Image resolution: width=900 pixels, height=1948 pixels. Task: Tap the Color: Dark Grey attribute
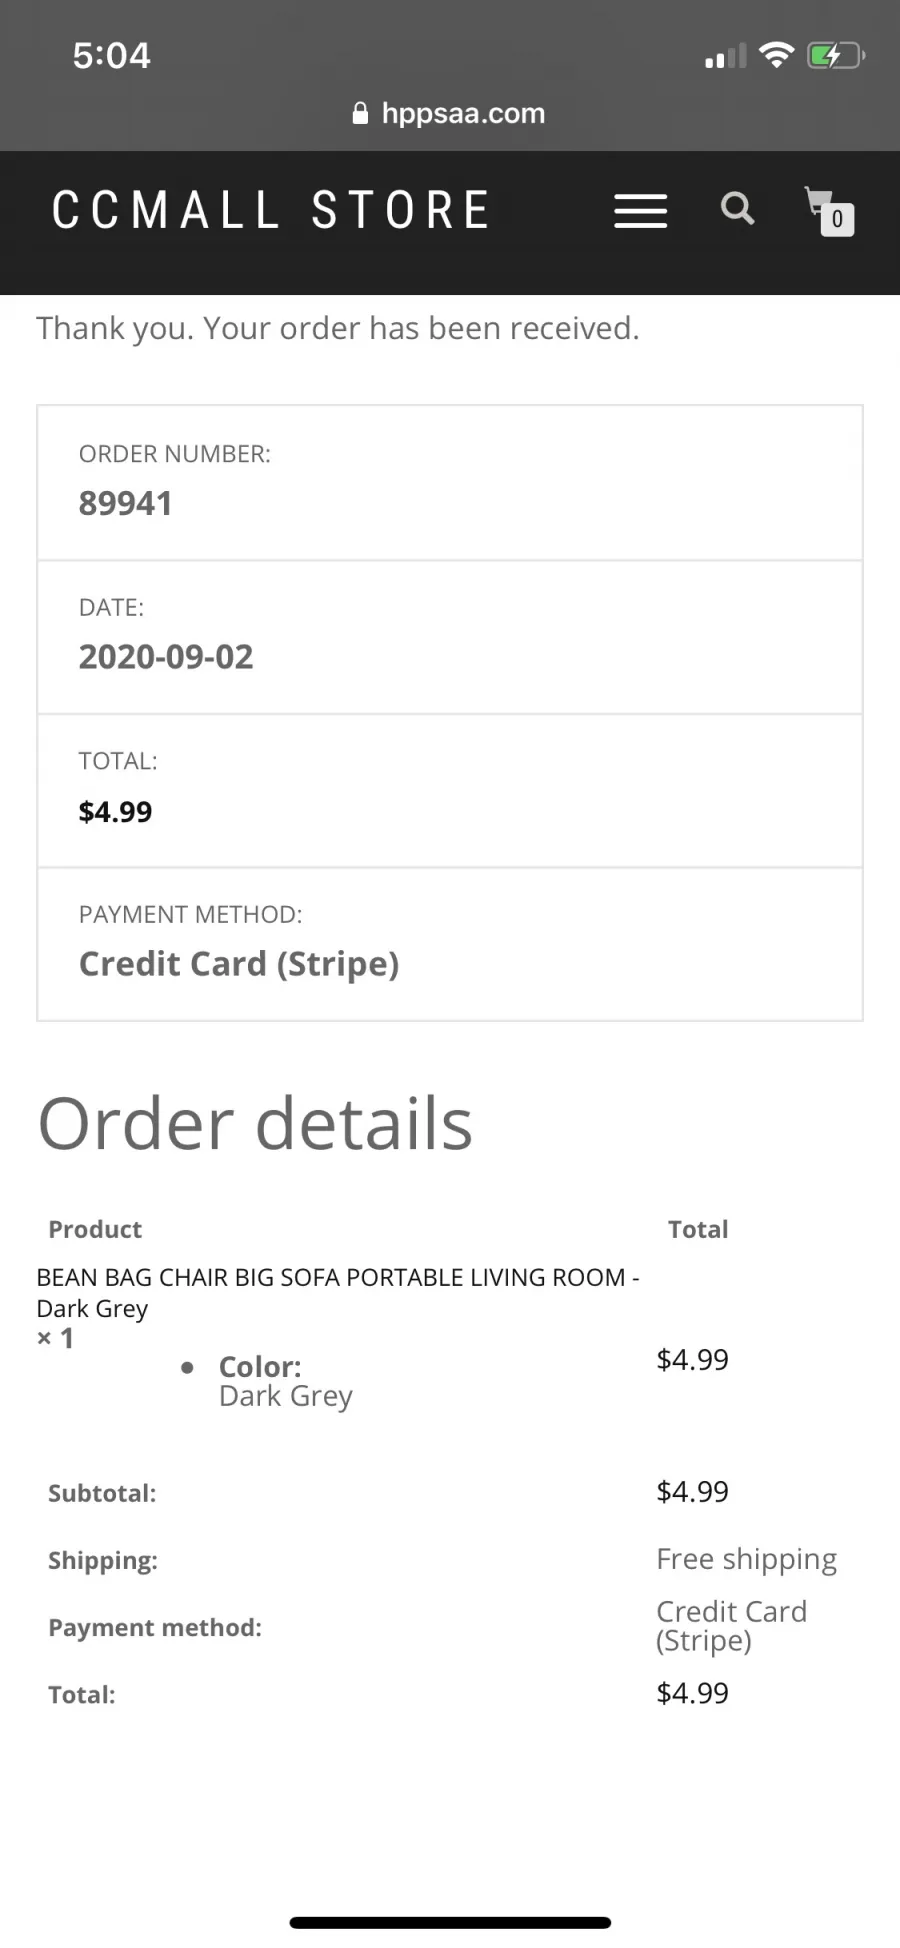[285, 1381]
